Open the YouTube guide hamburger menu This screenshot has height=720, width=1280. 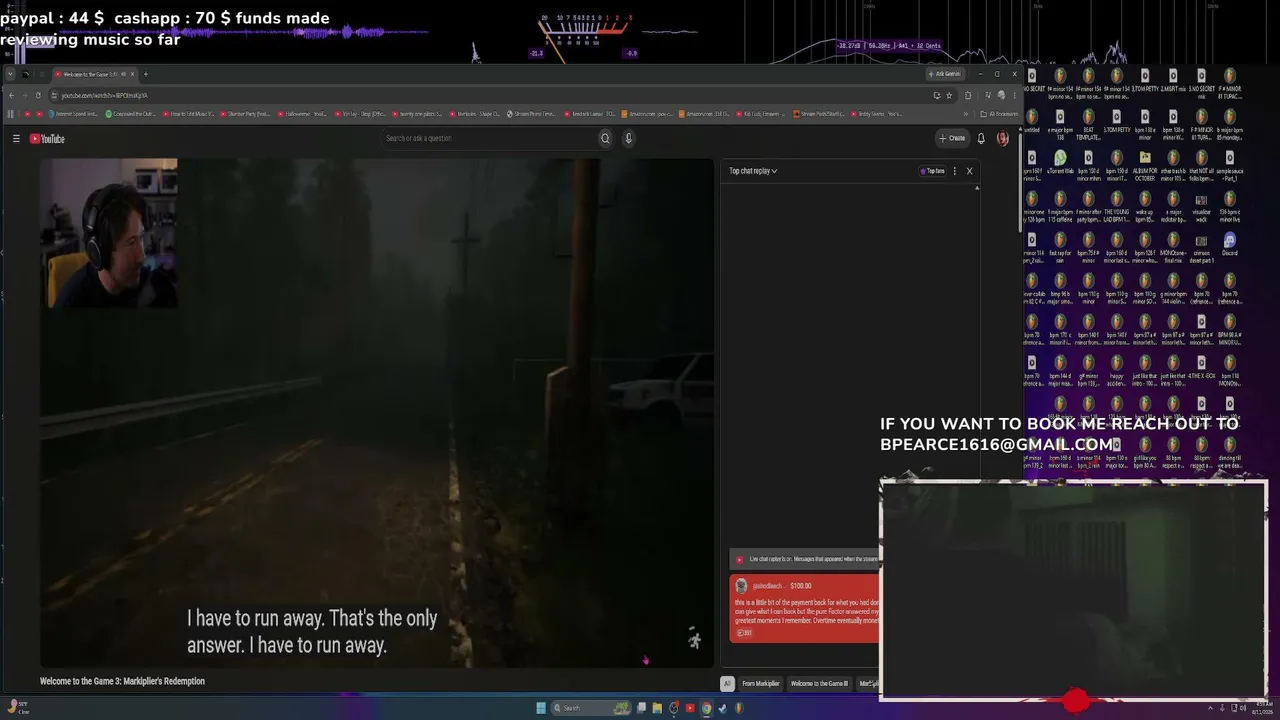pos(16,139)
